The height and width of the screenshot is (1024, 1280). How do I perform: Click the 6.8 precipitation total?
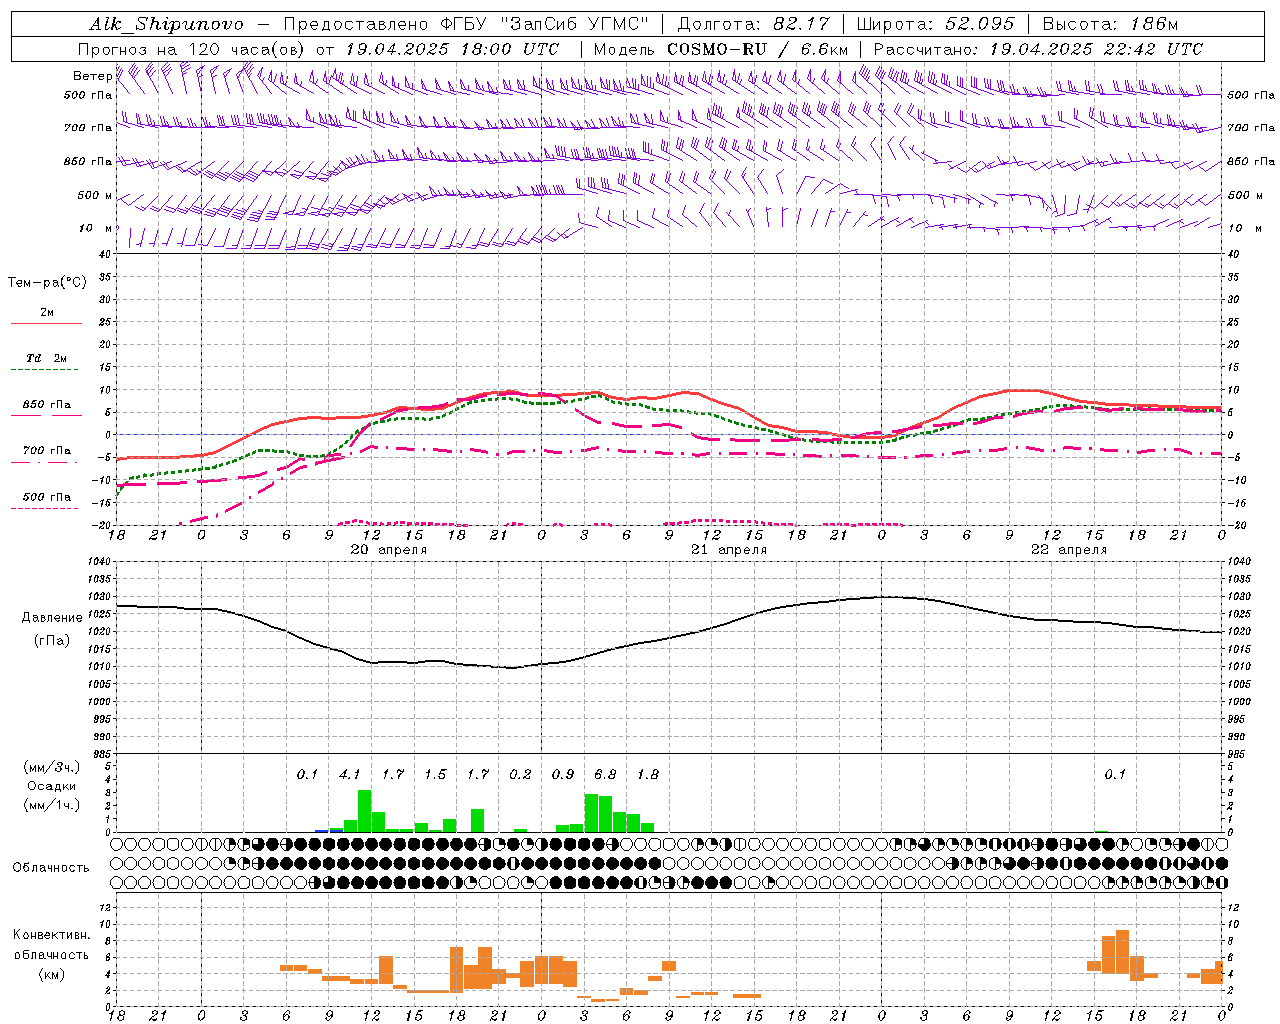pyautogui.click(x=605, y=775)
